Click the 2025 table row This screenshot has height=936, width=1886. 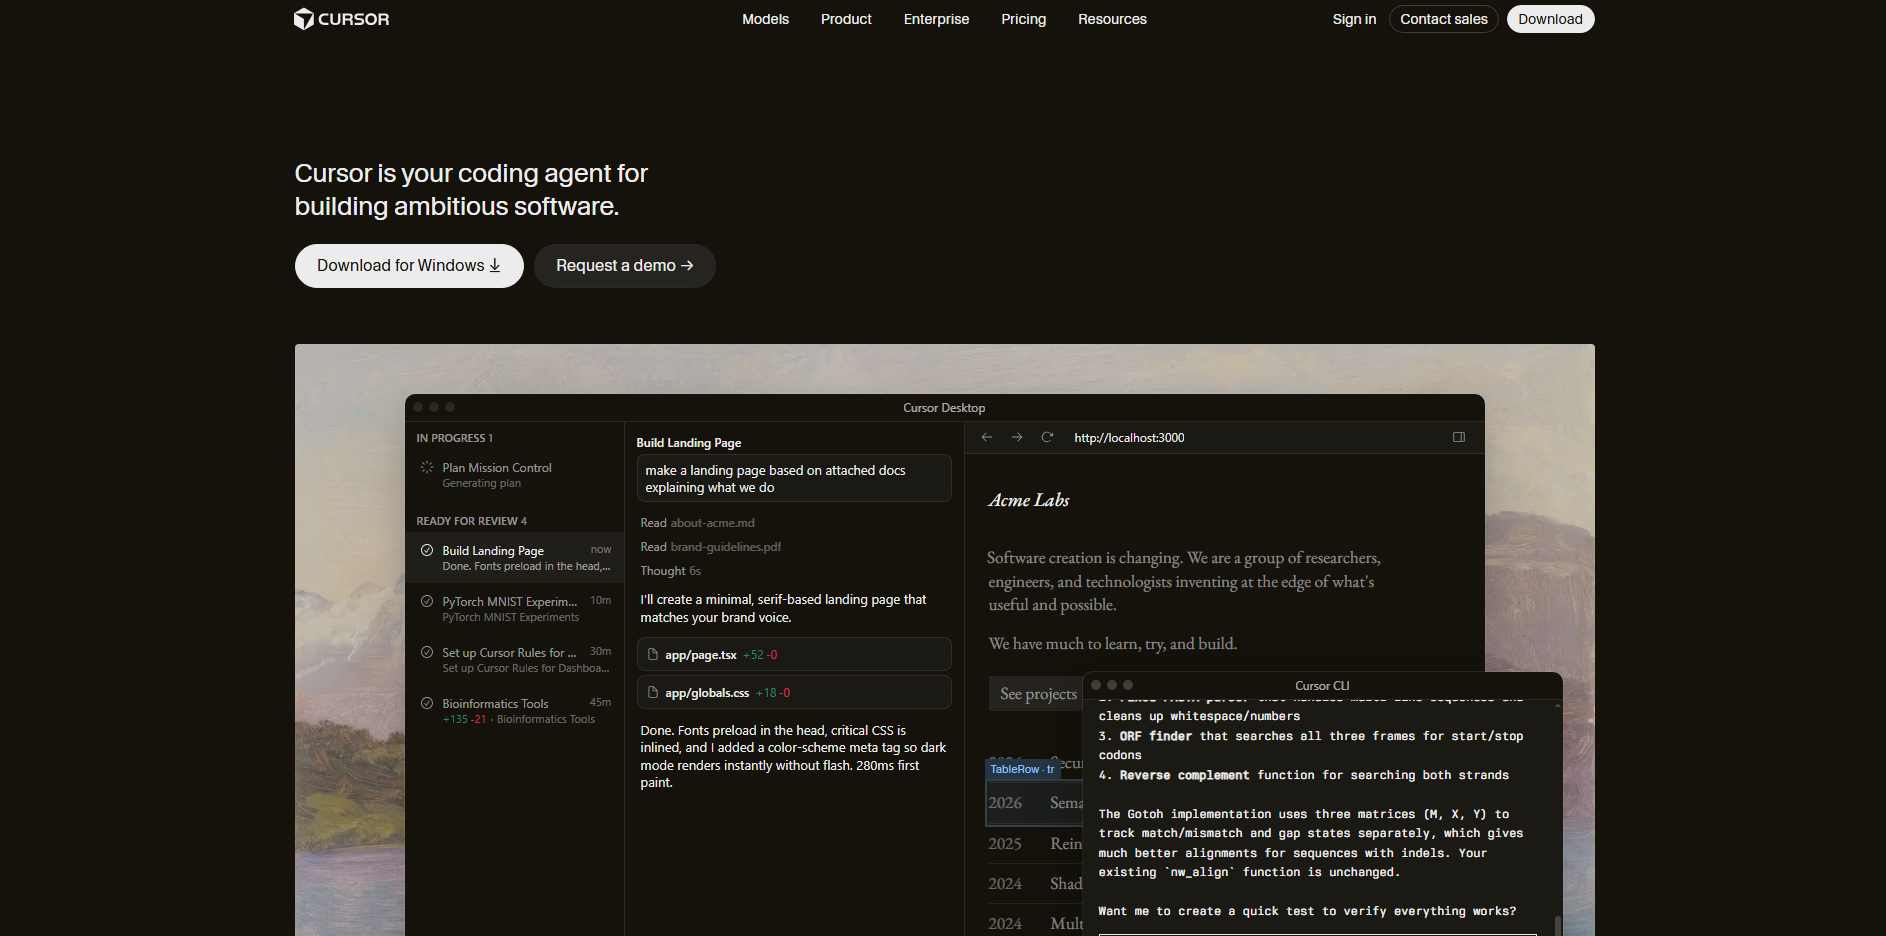(1035, 844)
